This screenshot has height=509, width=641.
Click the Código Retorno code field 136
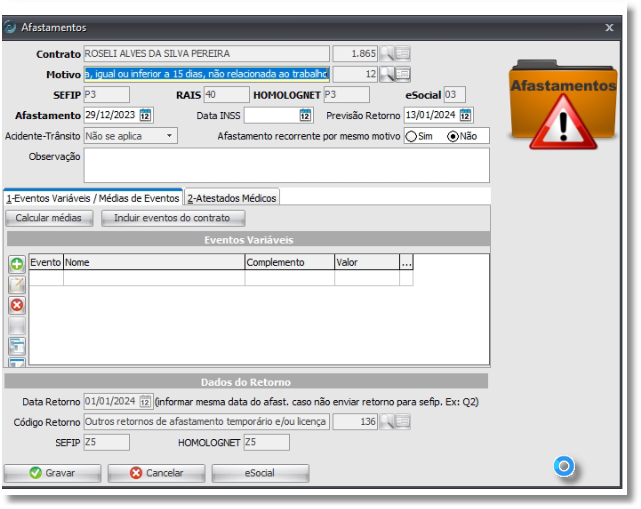click(x=355, y=422)
